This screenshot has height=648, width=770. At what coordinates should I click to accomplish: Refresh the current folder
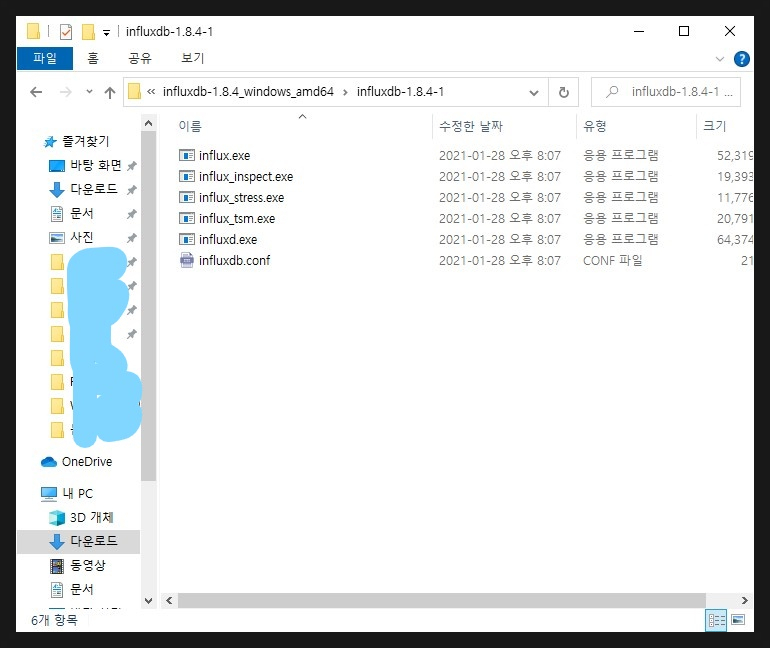point(564,92)
